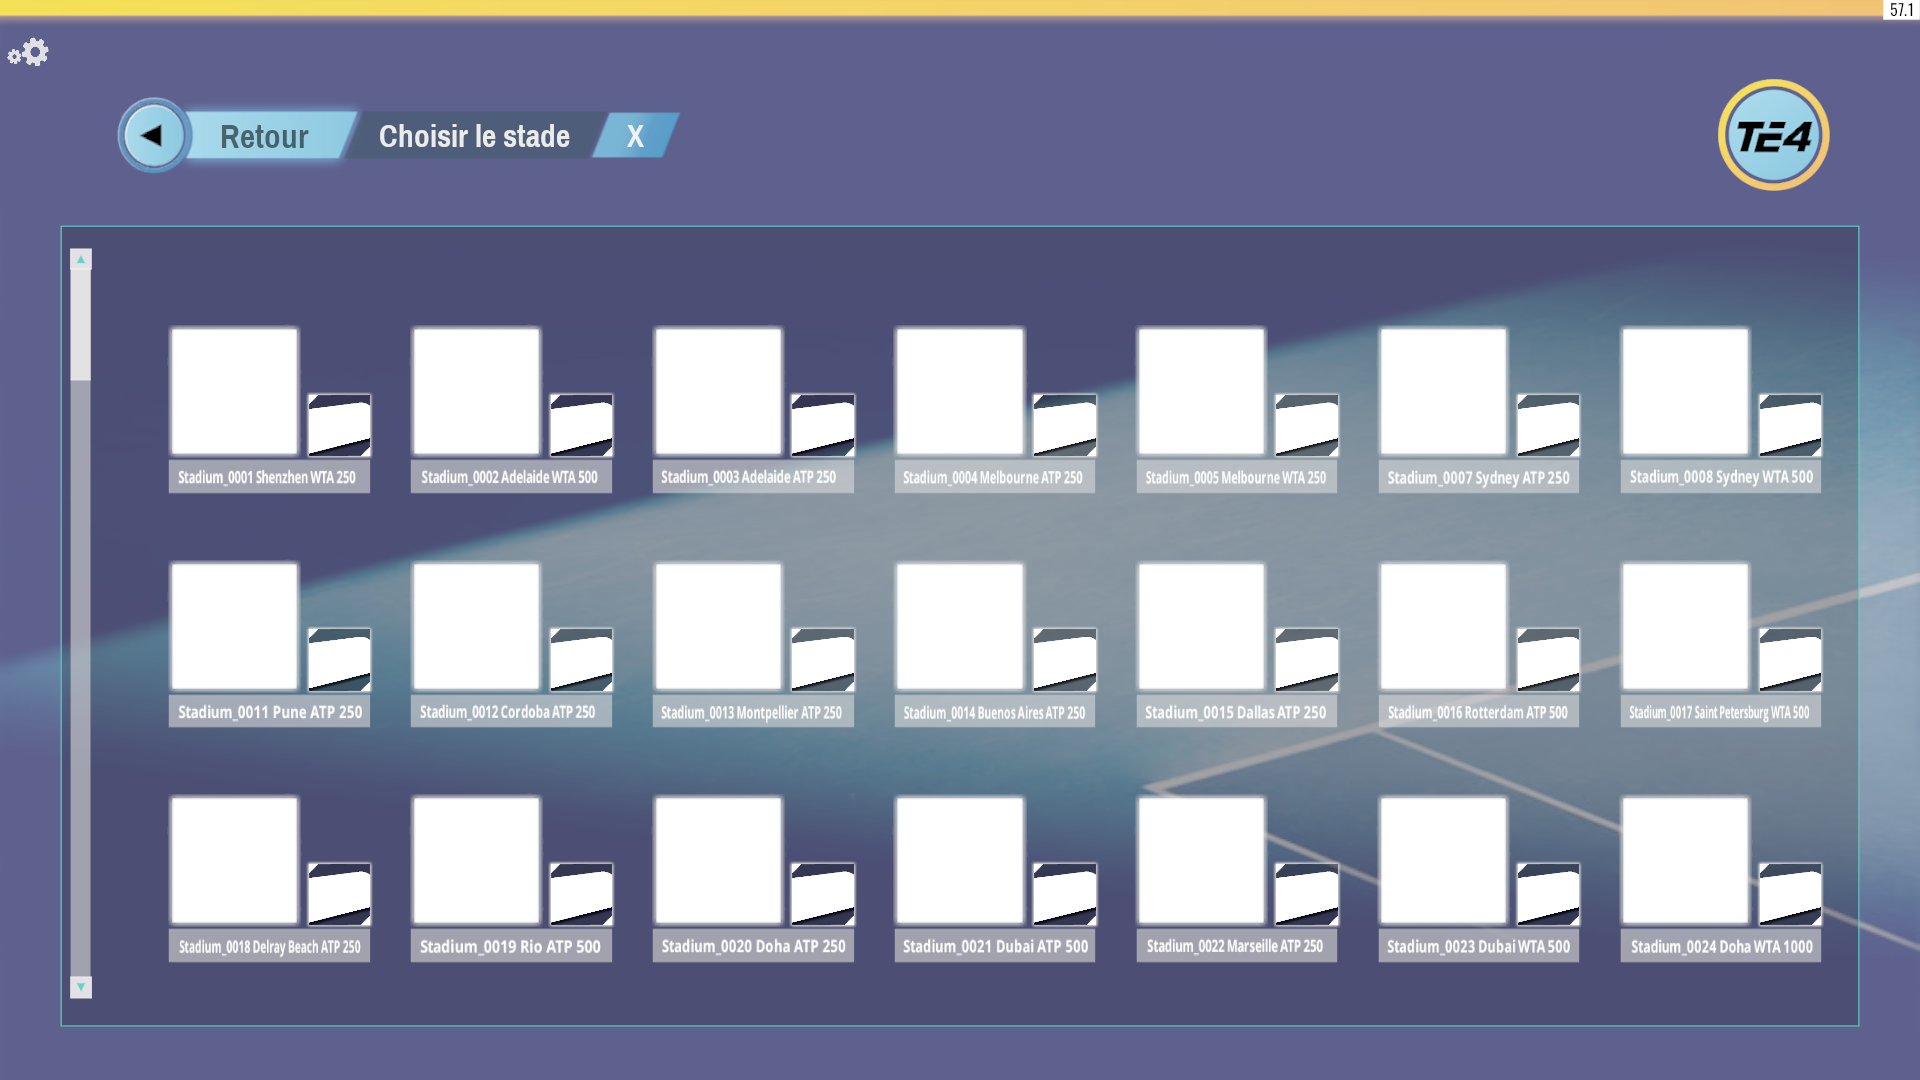Click the court icon beside Melbourne WTA 250

pyautogui.click(x=1307, y=425)
